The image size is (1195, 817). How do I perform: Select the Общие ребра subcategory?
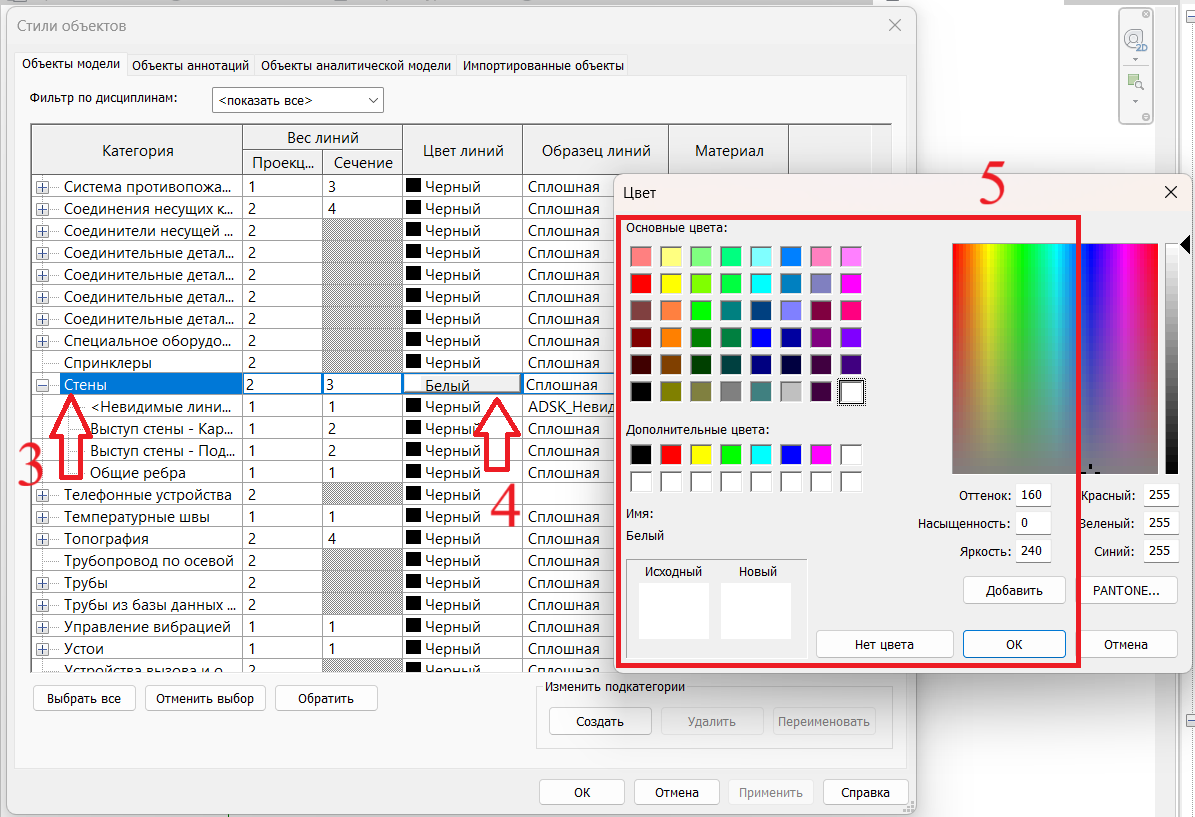(138, 473)
